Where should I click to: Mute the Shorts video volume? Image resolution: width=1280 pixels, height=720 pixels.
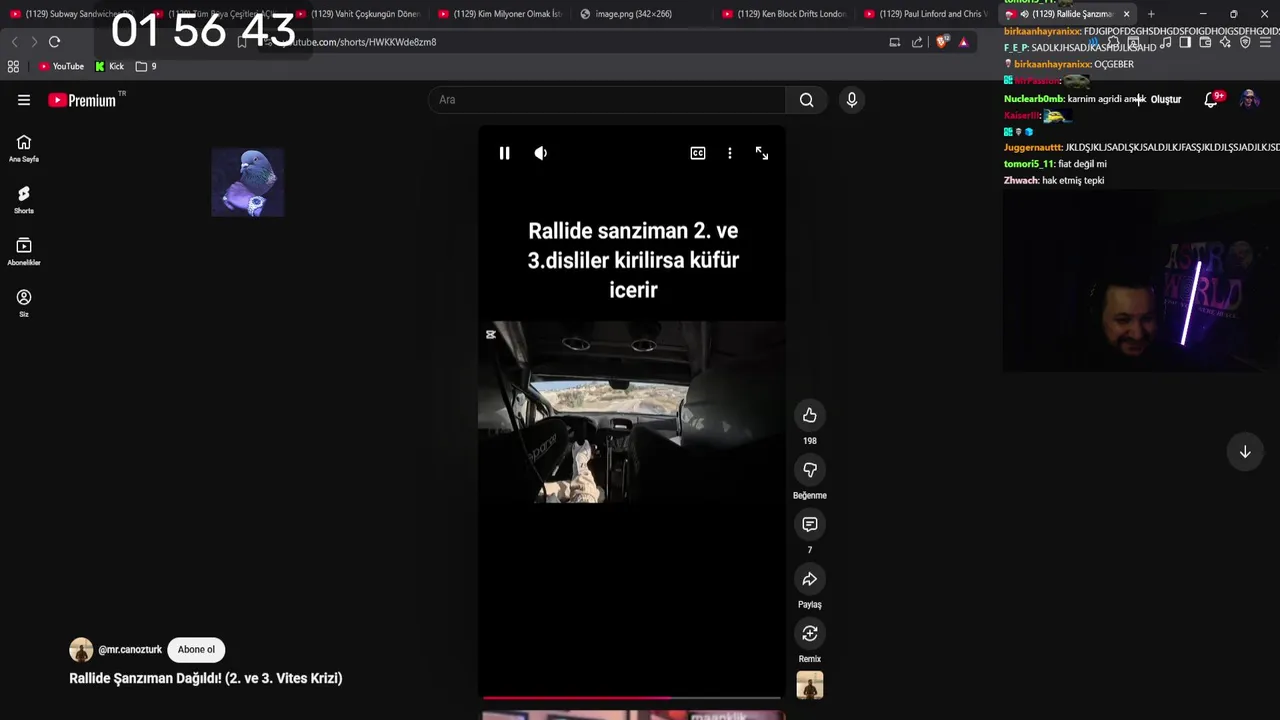coord(541,153)
